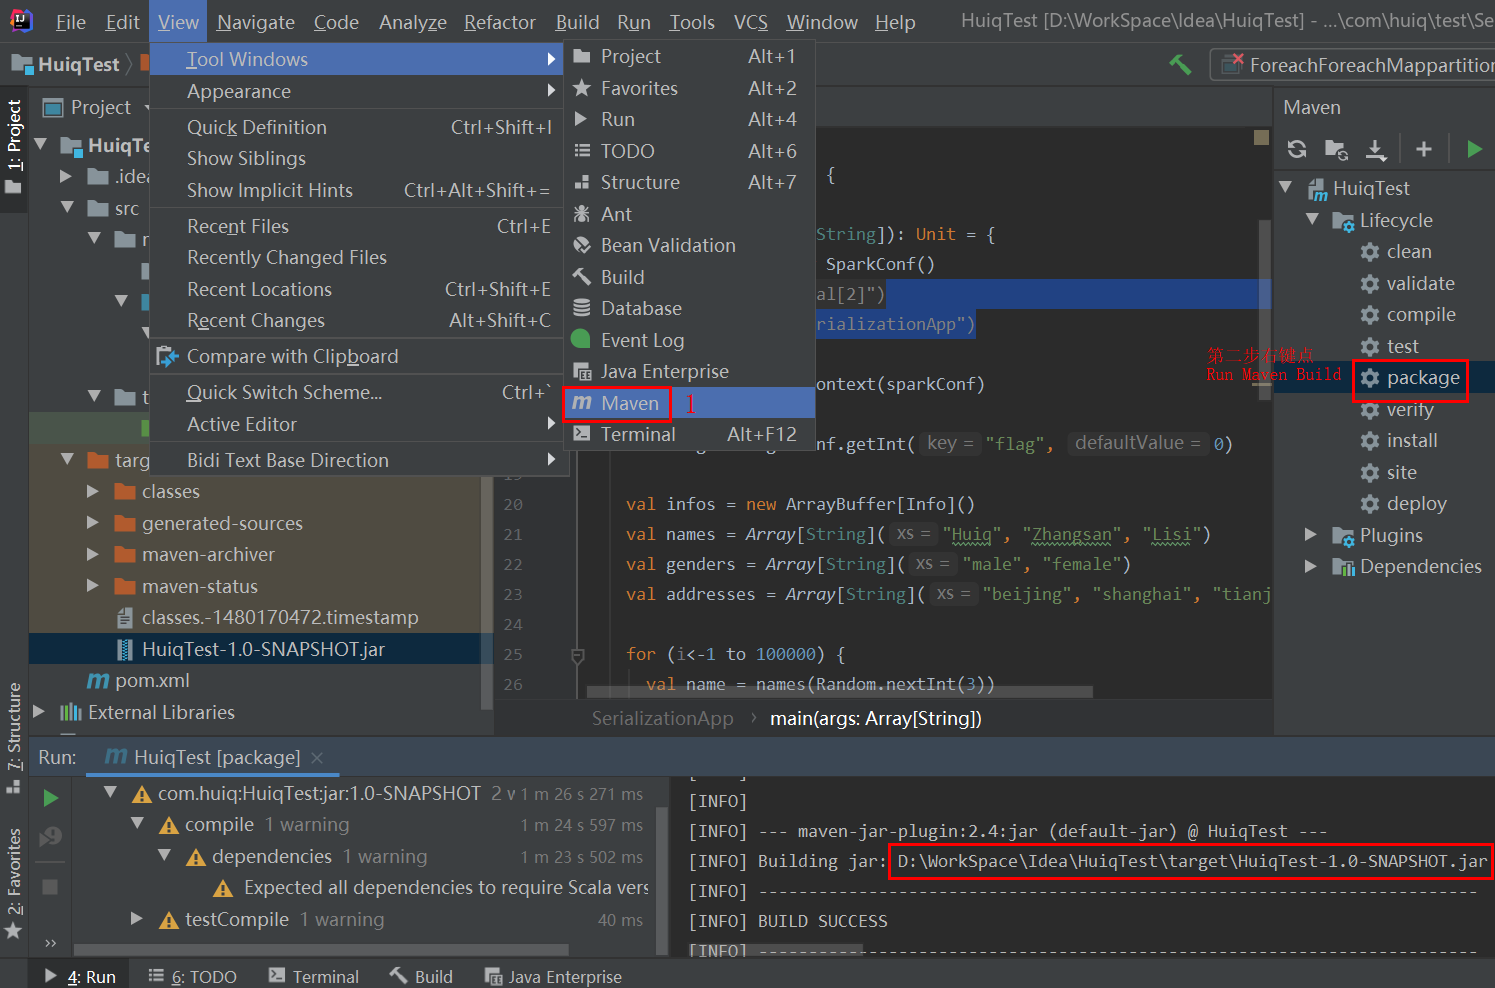Expand the testCompile node in Run tree

pyautogui.click(x=137, y=919)
